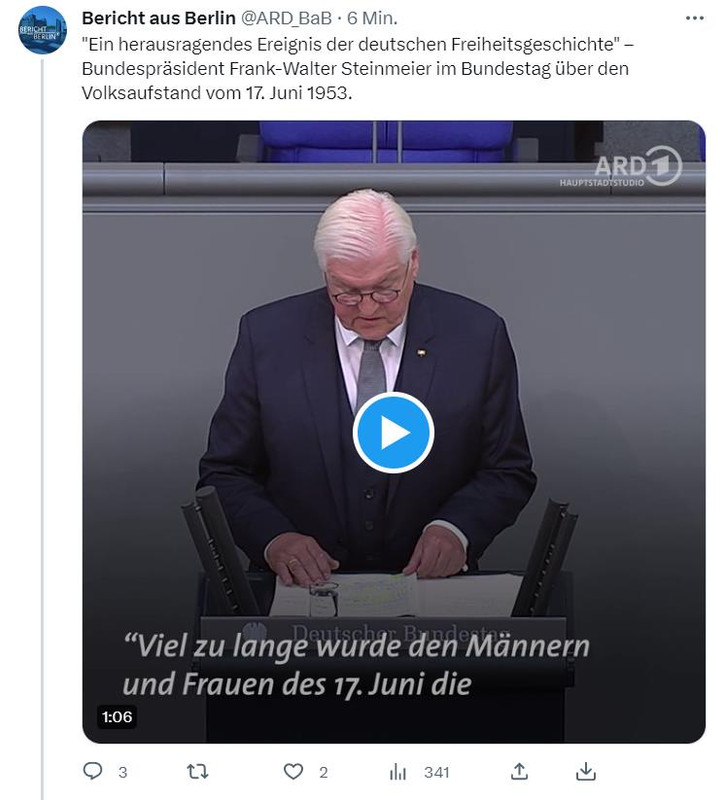Click the video subtitle caption text
Screen dimensions: 723x800
[x=356, y=665]
